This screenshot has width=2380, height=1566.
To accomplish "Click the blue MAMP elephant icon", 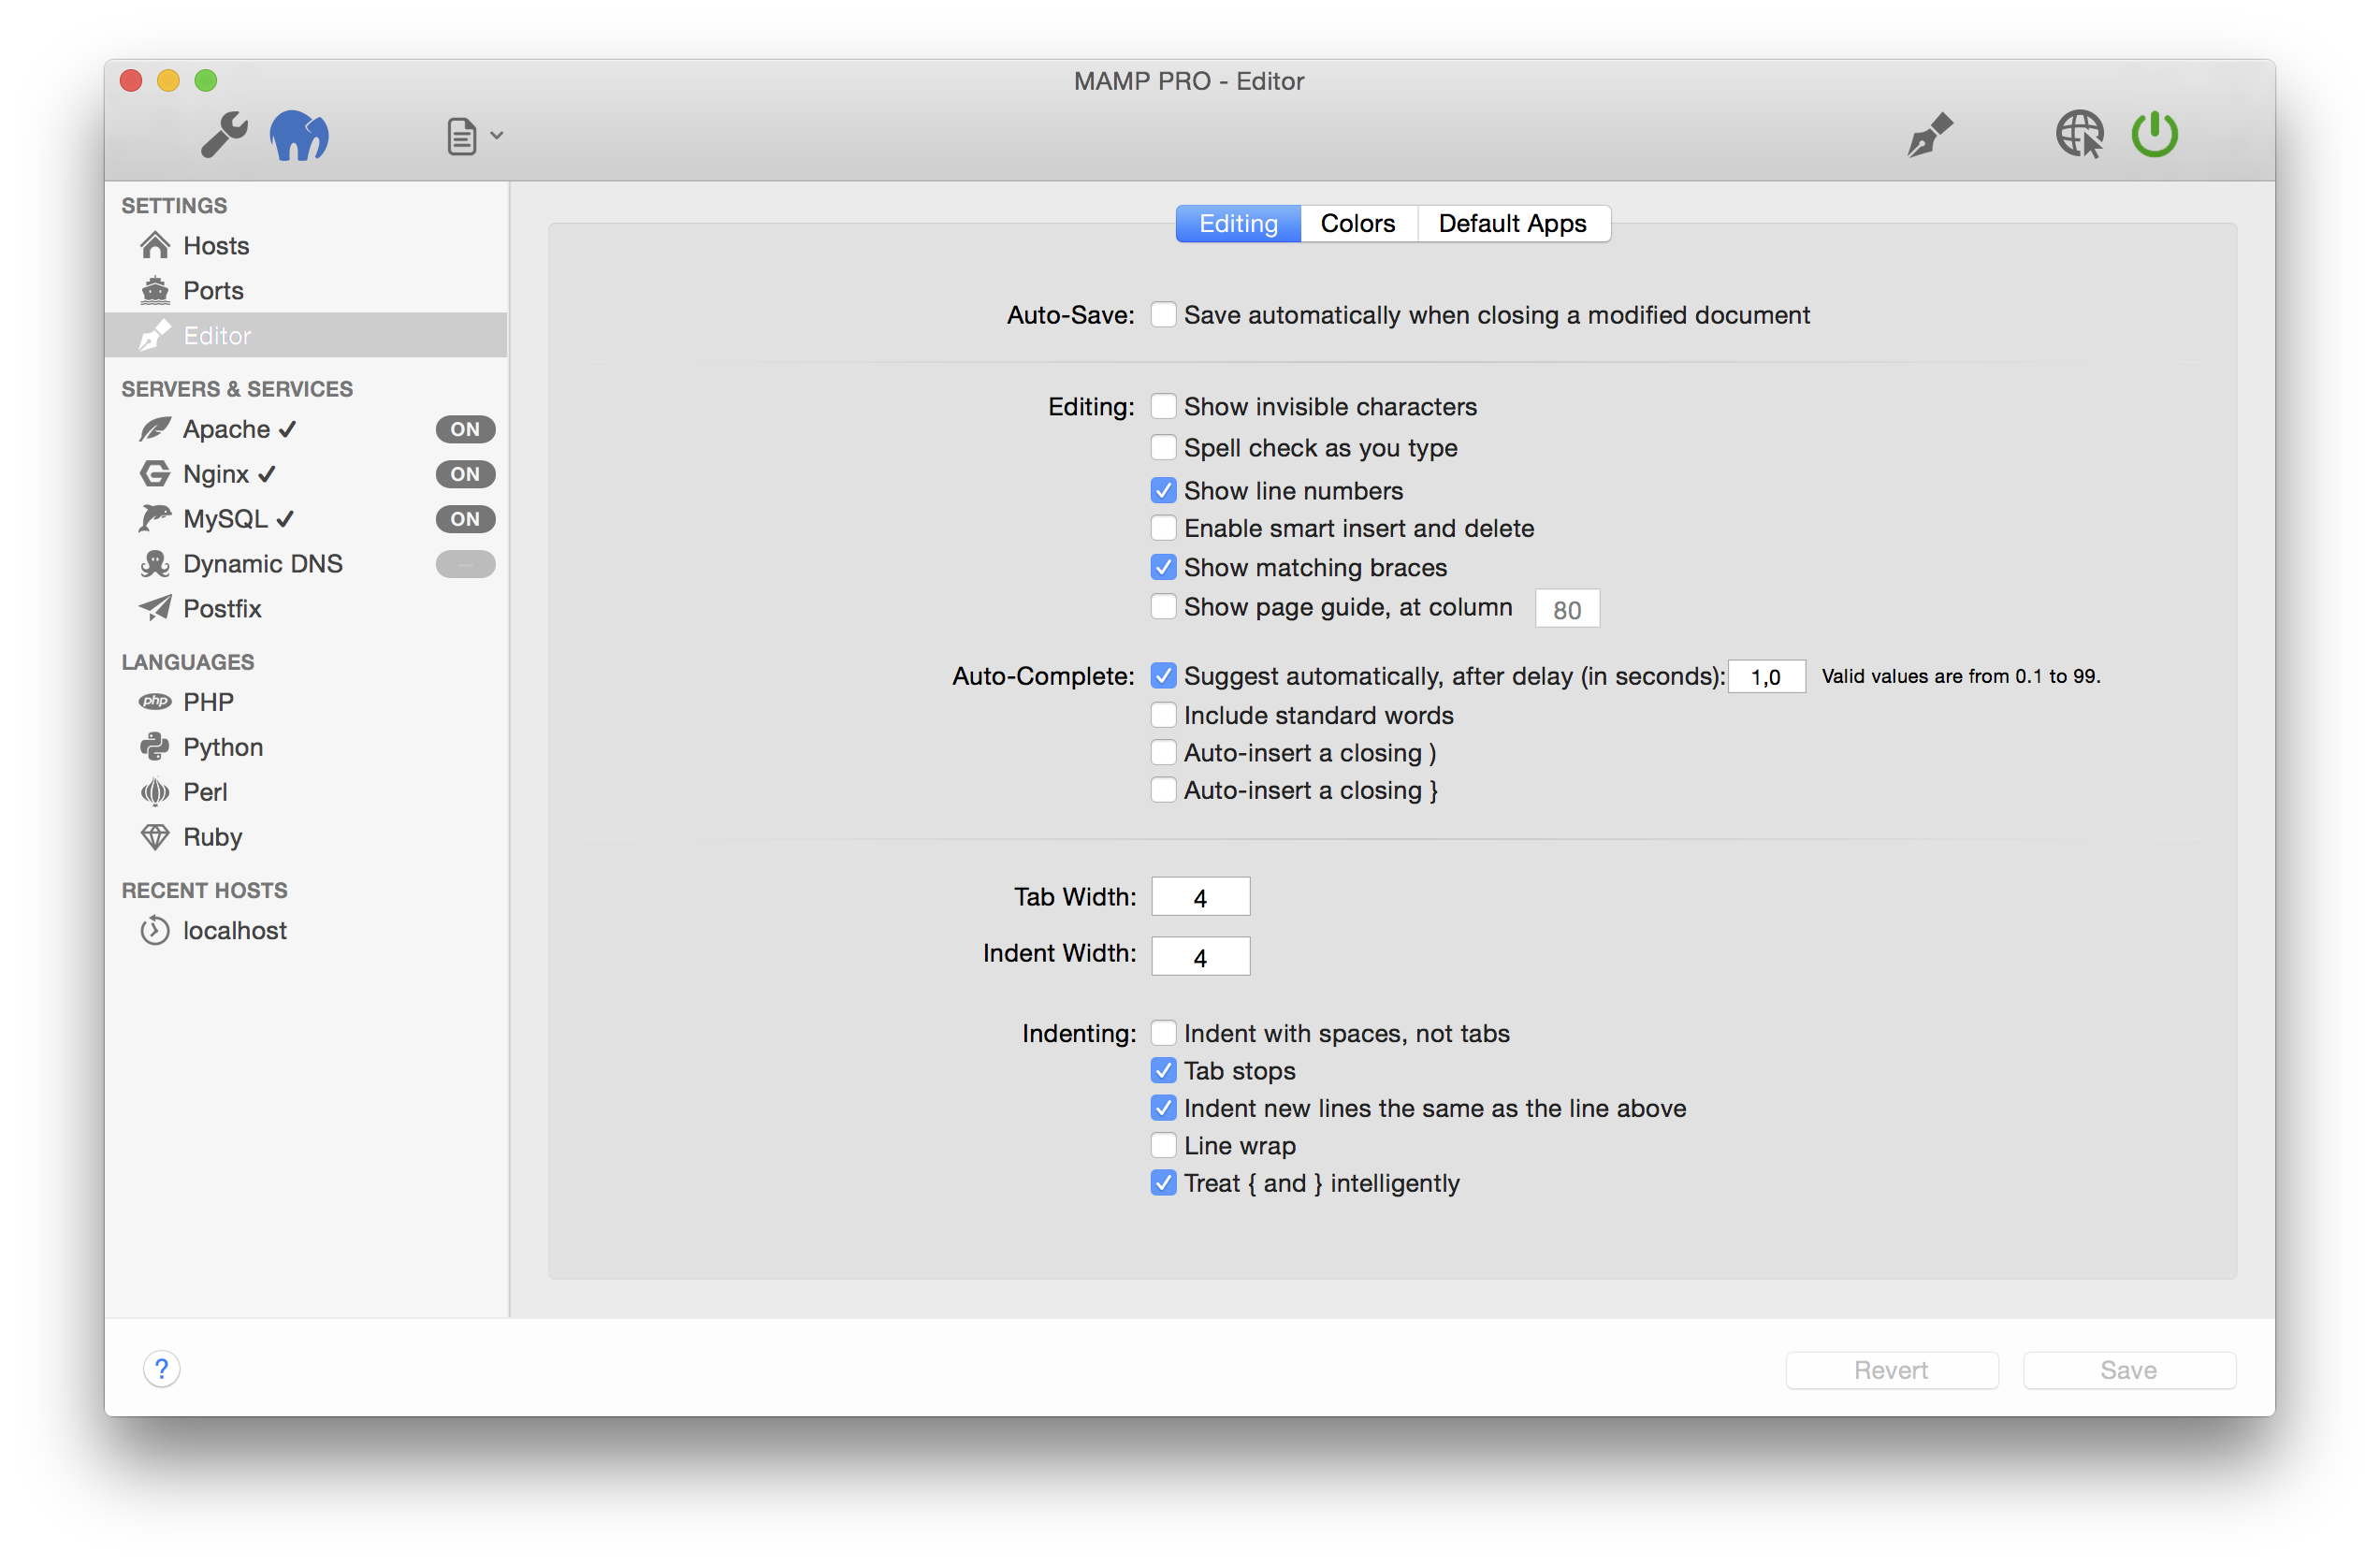I will click(x=299, y=135).
